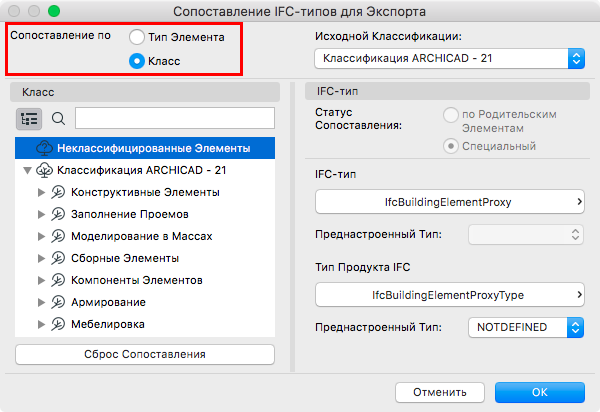Image resolution: width=600 pixels, height=412 pixels.
Task: Select the Класс radio button
Action: (137, 62)
